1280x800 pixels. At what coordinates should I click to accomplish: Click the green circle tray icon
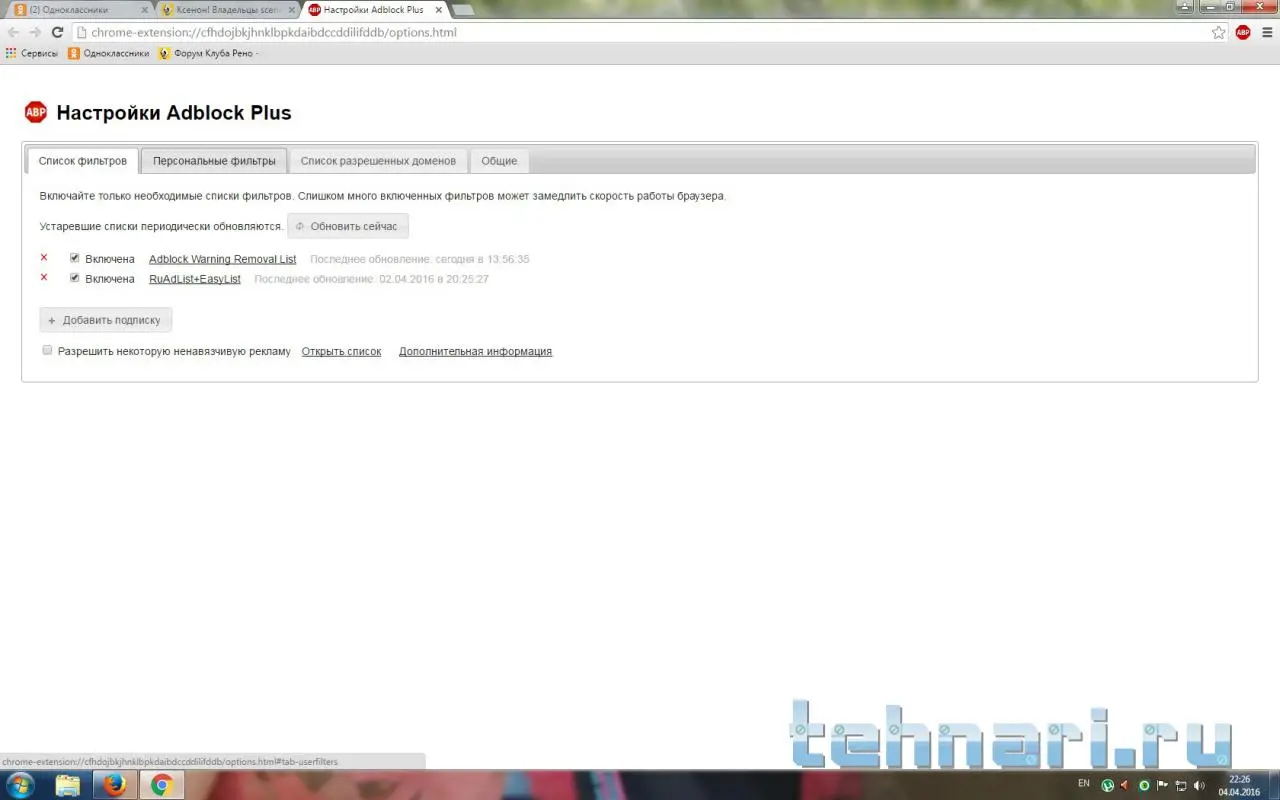pos(1145,785)
